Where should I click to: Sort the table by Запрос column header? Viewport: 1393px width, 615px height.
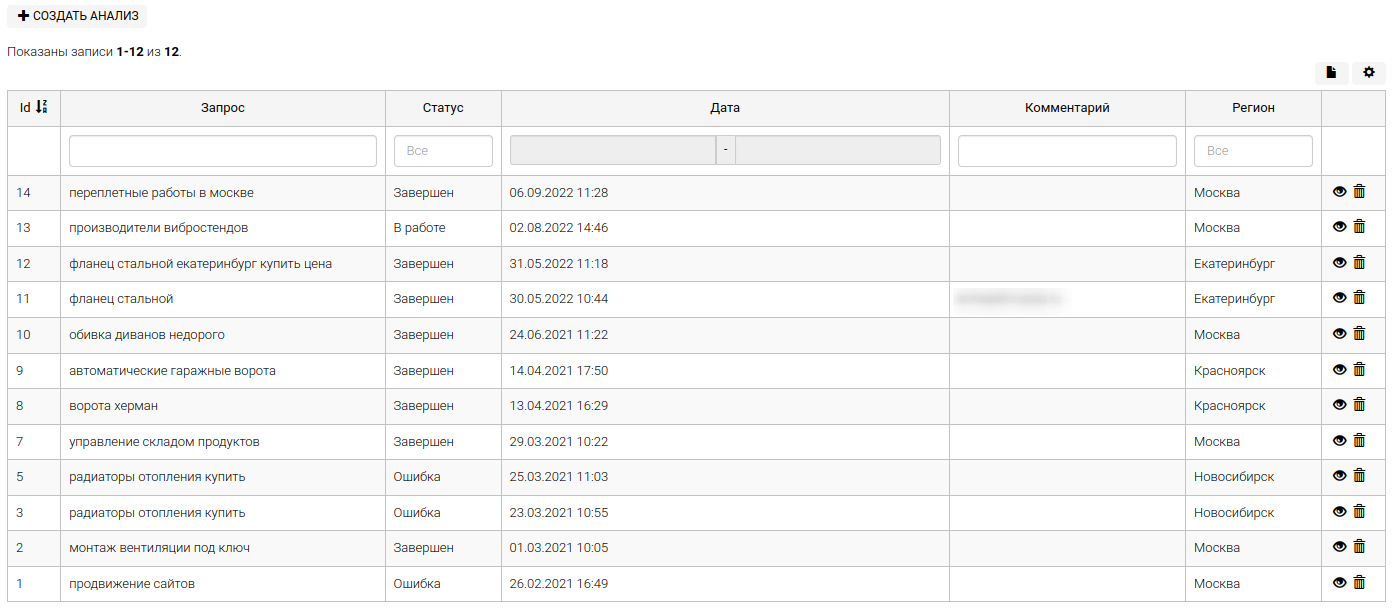pyautogui.click(x=222, y=108)
